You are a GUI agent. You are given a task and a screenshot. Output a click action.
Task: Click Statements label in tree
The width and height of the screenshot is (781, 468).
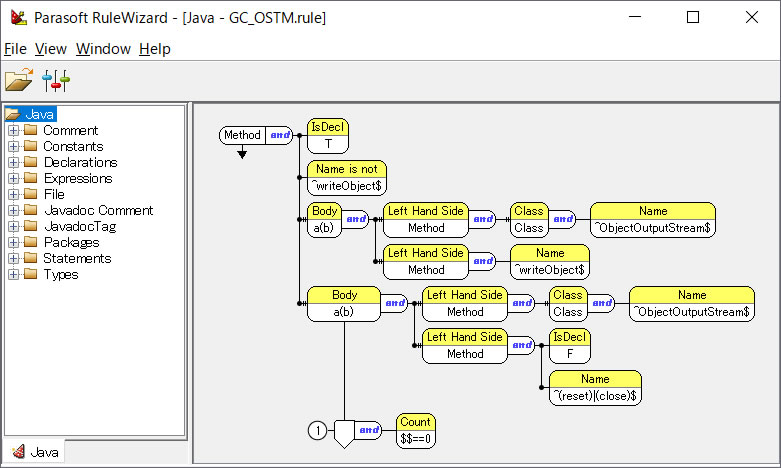pyautogui.click(x=77, y=258)
